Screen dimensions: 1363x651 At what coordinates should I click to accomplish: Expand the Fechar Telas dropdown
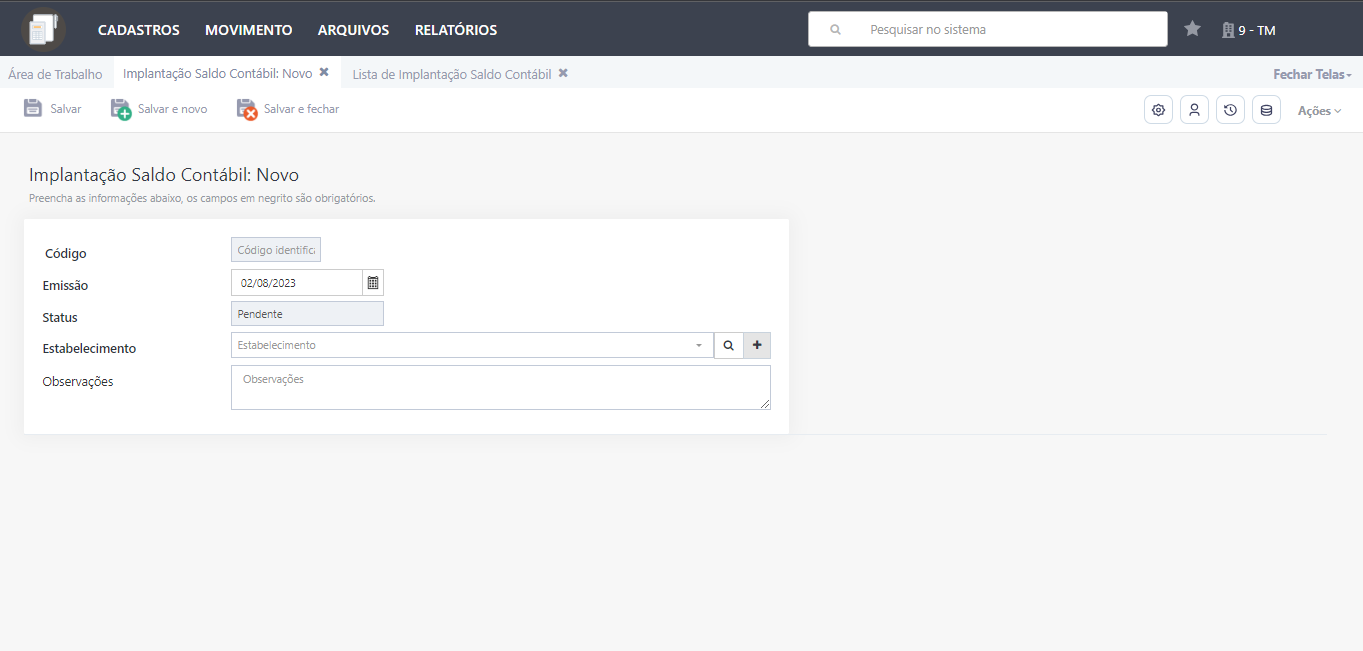click(x=1312, y=74)
